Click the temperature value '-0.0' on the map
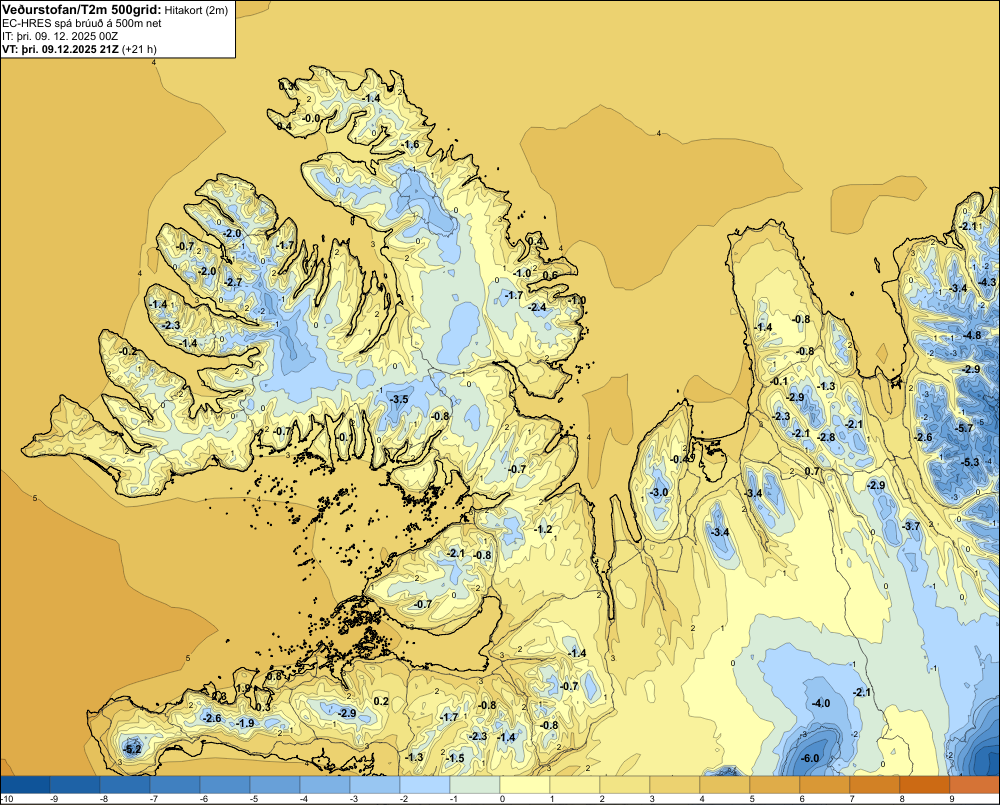Viewport: 1000px width, 805px height. 312,118
